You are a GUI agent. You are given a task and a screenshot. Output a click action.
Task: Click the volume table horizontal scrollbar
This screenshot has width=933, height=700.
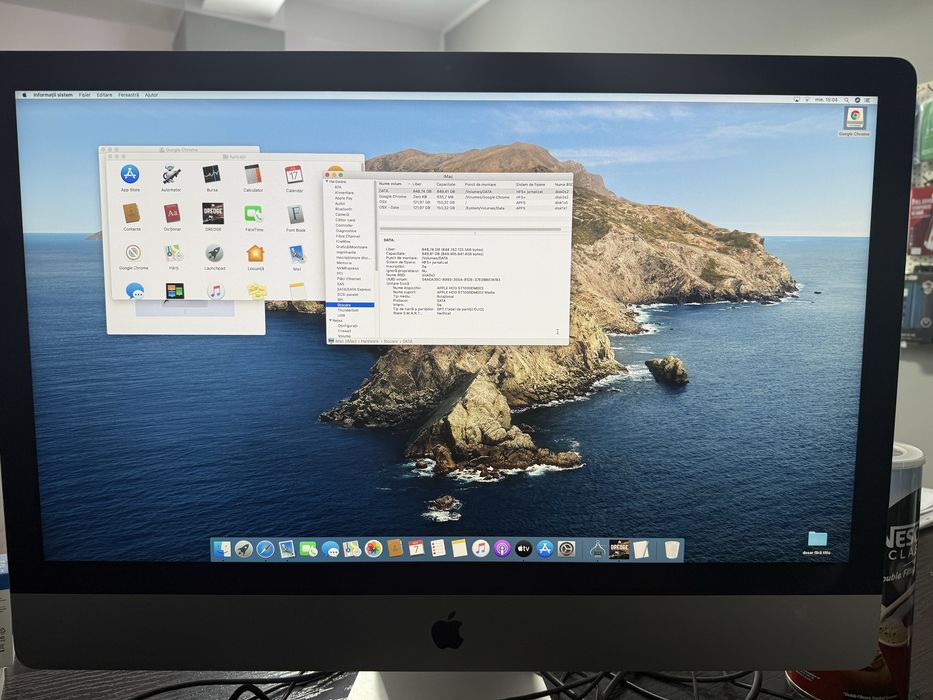470,229
